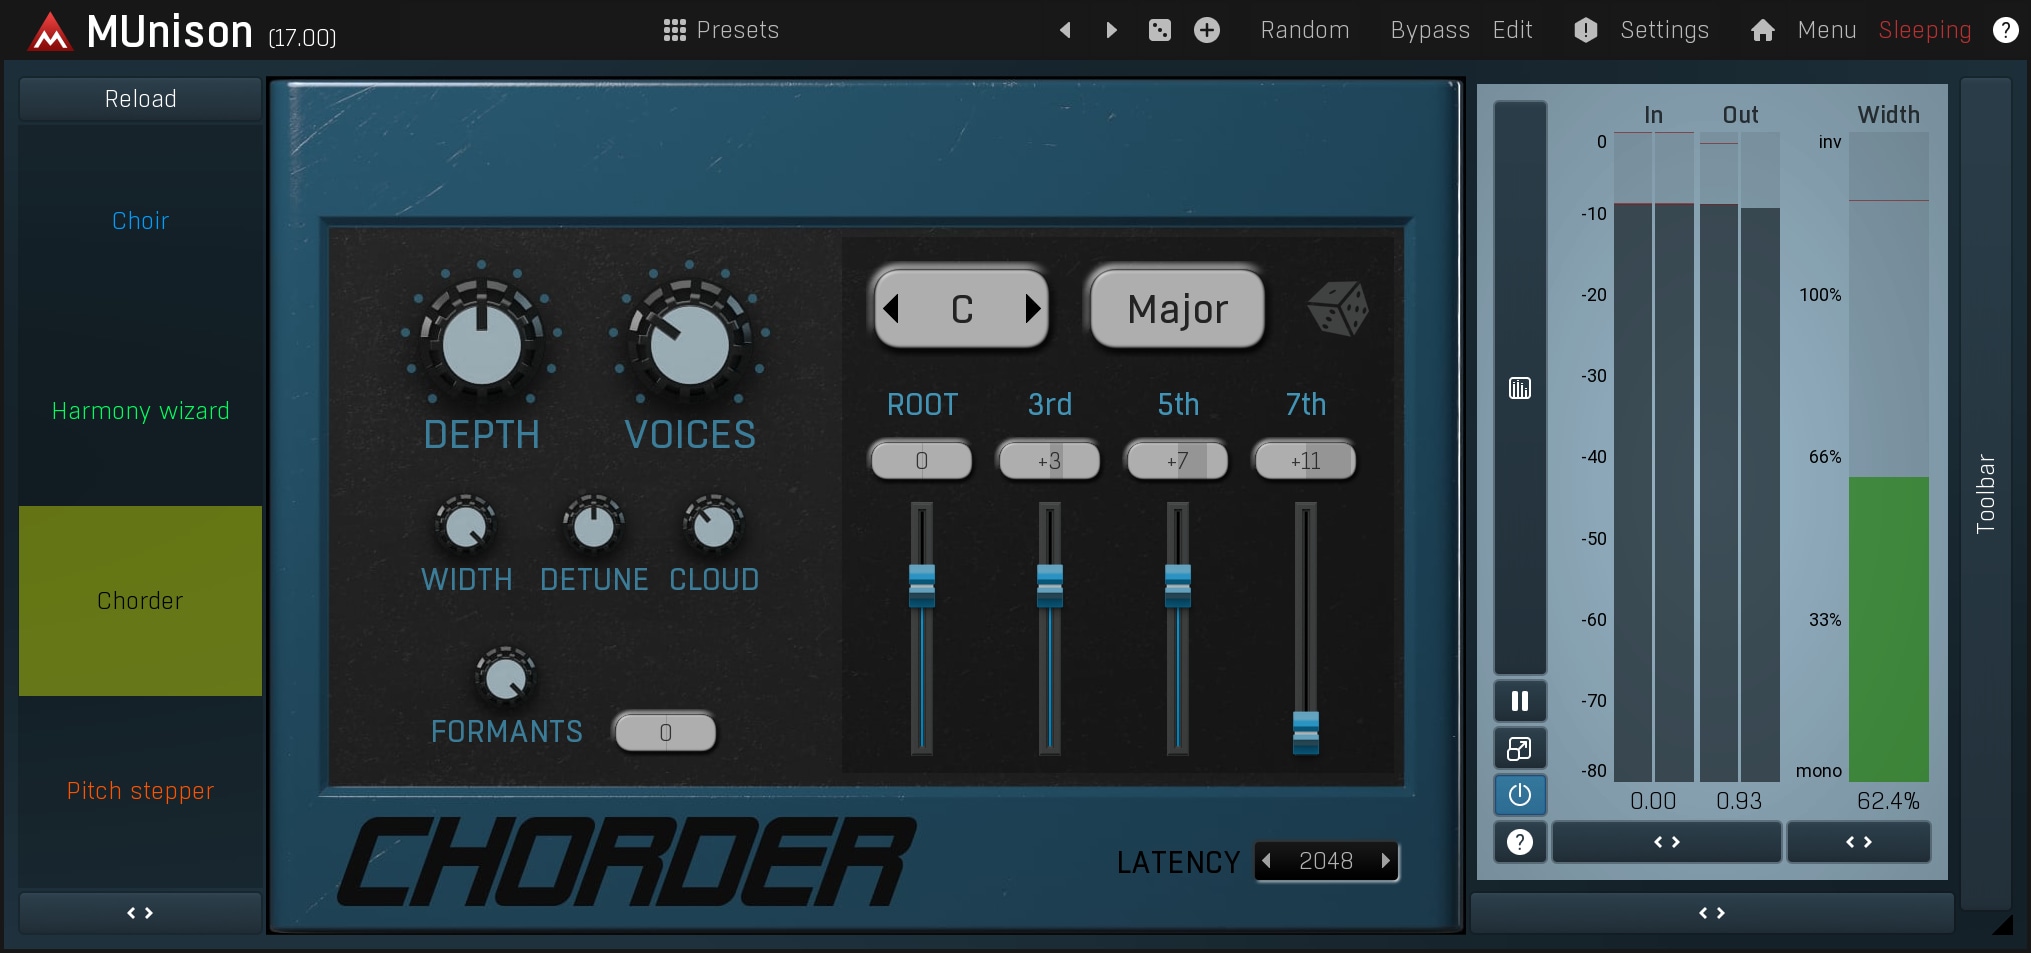The height and width of the screenshot is (953, 2031).
Task: Click the Home icon next to Menu
Action: click(1762, 30)
